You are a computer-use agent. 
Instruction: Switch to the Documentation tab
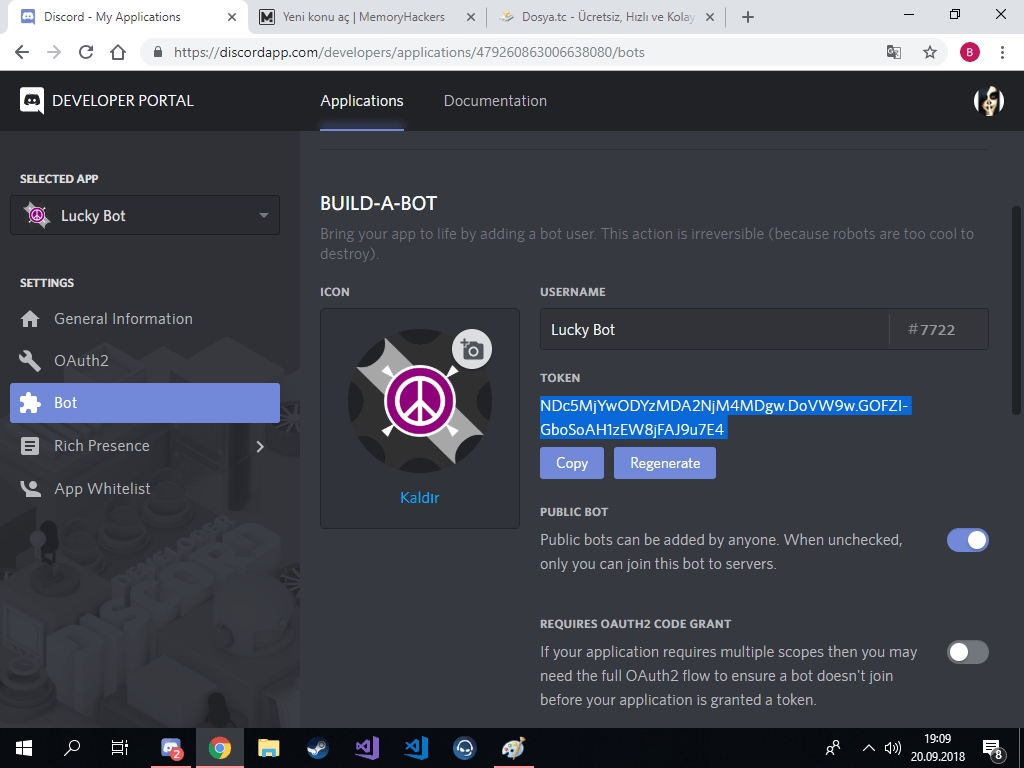495,101
